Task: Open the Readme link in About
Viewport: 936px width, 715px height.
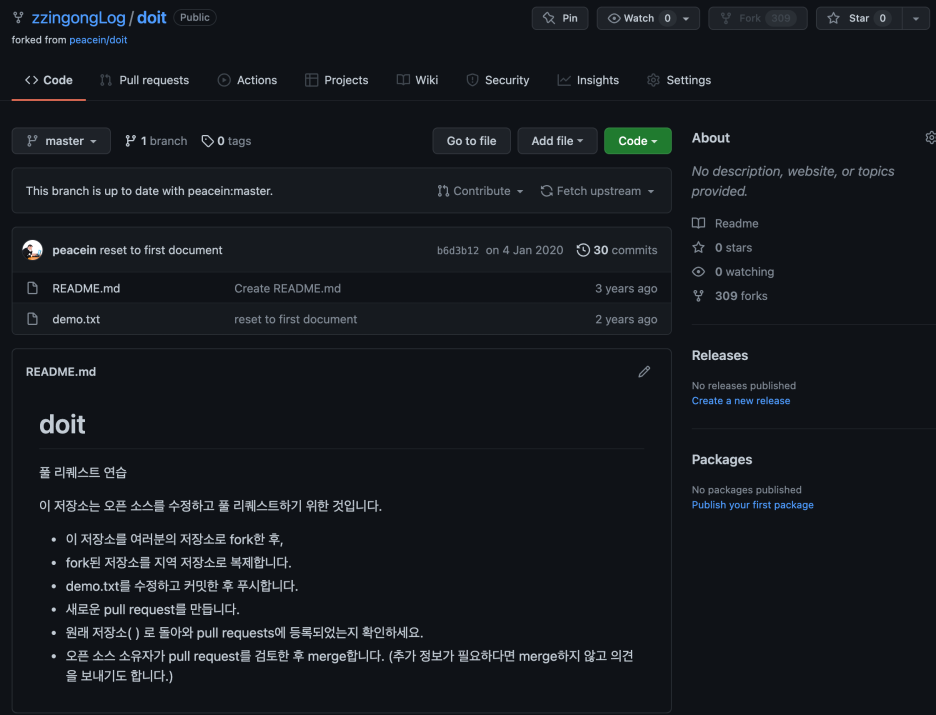Action: click(x=737, y=223)
